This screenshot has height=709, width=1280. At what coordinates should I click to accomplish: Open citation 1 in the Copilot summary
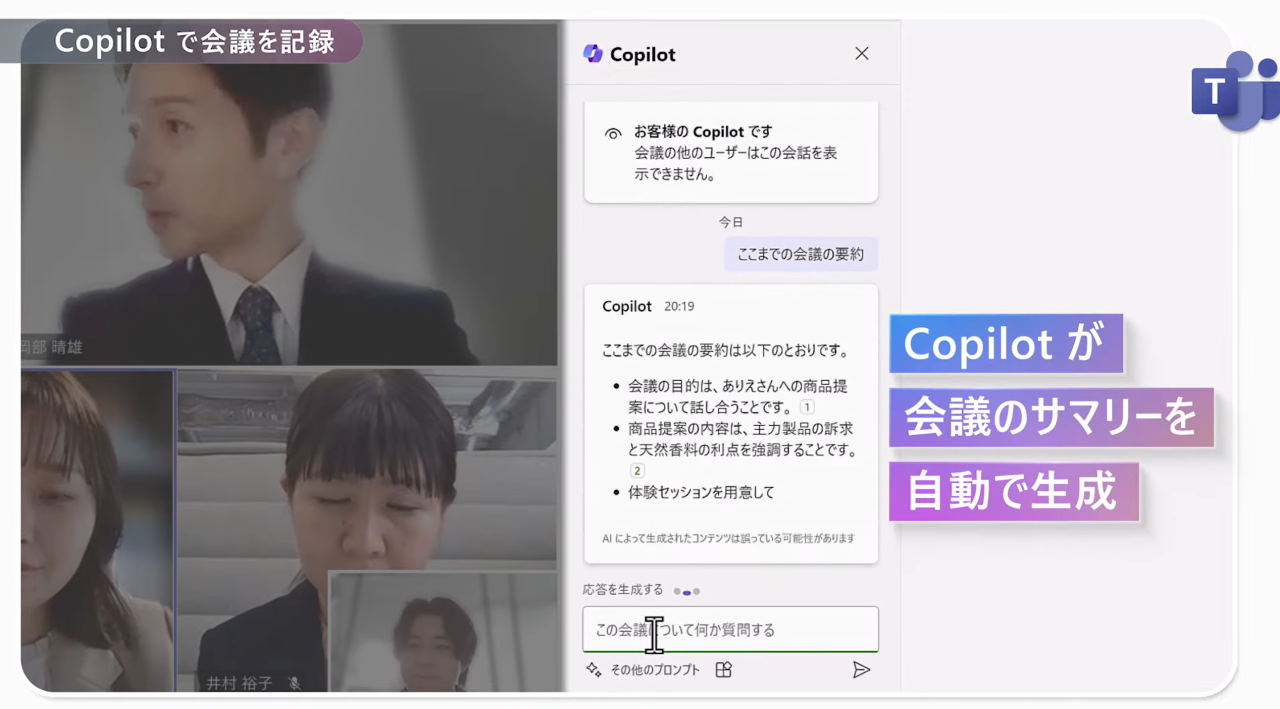[807, 407]
